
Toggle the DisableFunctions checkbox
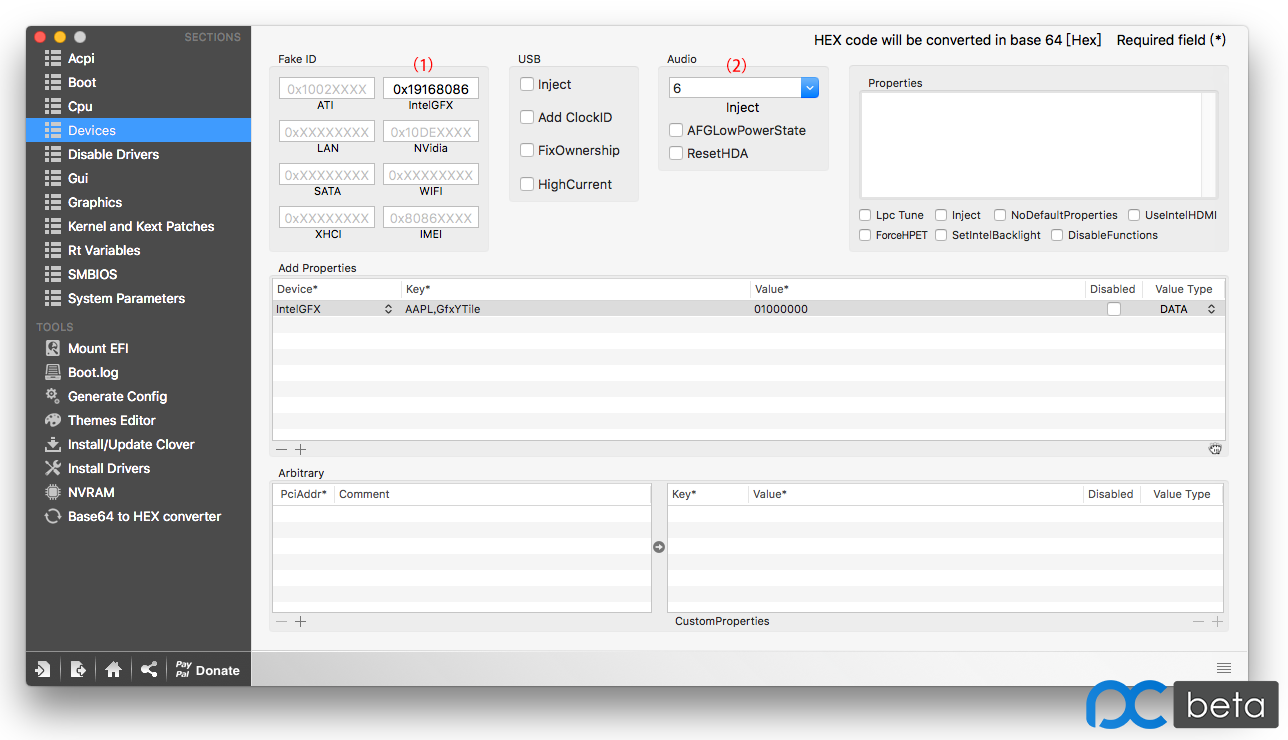click(1057, 235)
